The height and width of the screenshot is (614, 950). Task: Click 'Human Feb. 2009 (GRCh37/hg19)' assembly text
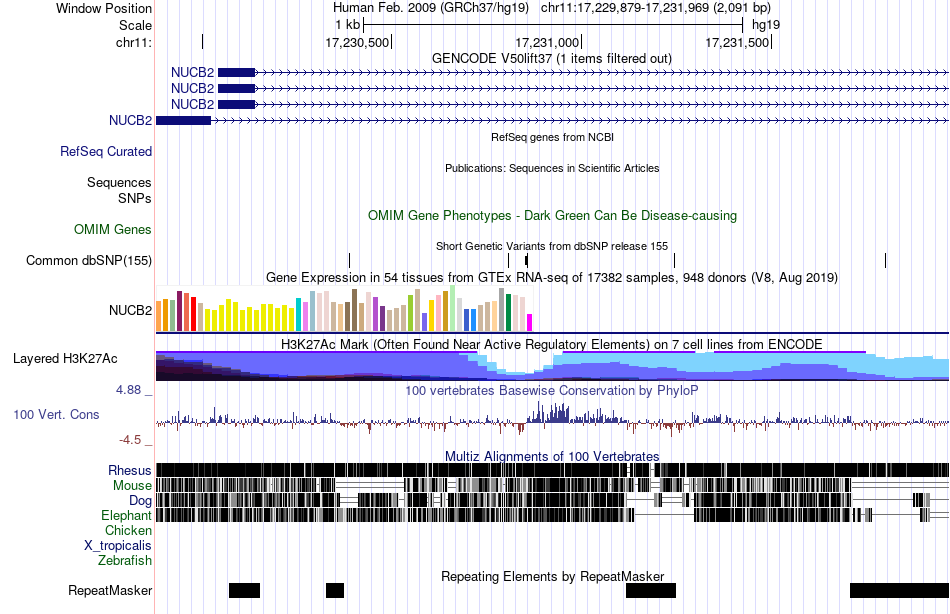coord(431,8)
